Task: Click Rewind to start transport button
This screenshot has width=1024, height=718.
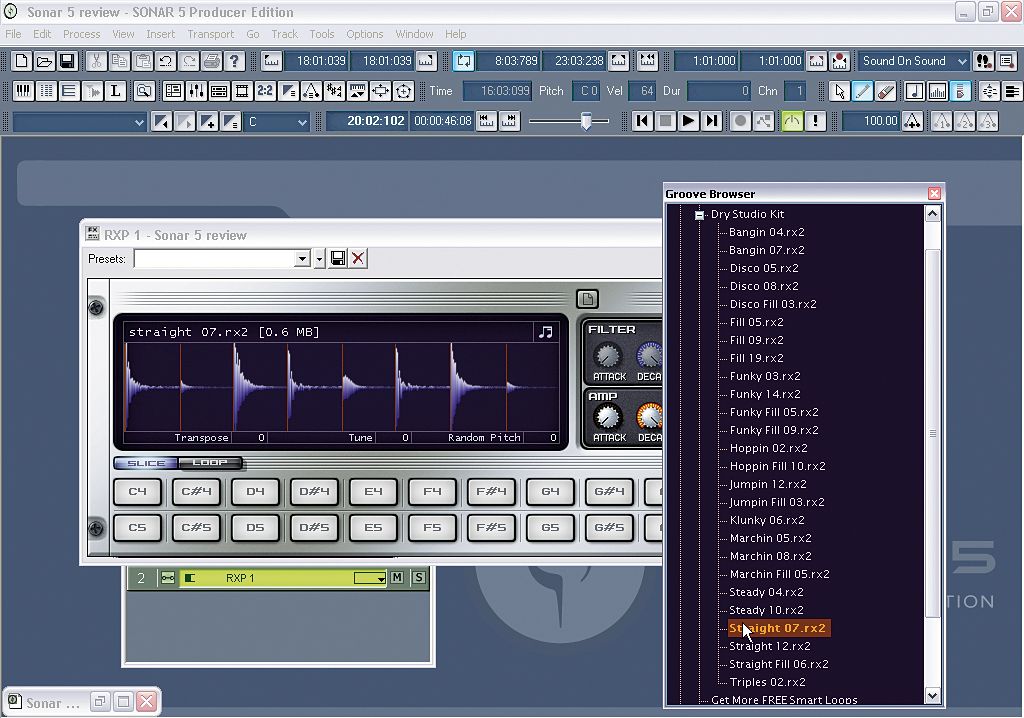Action: point(643,121)
